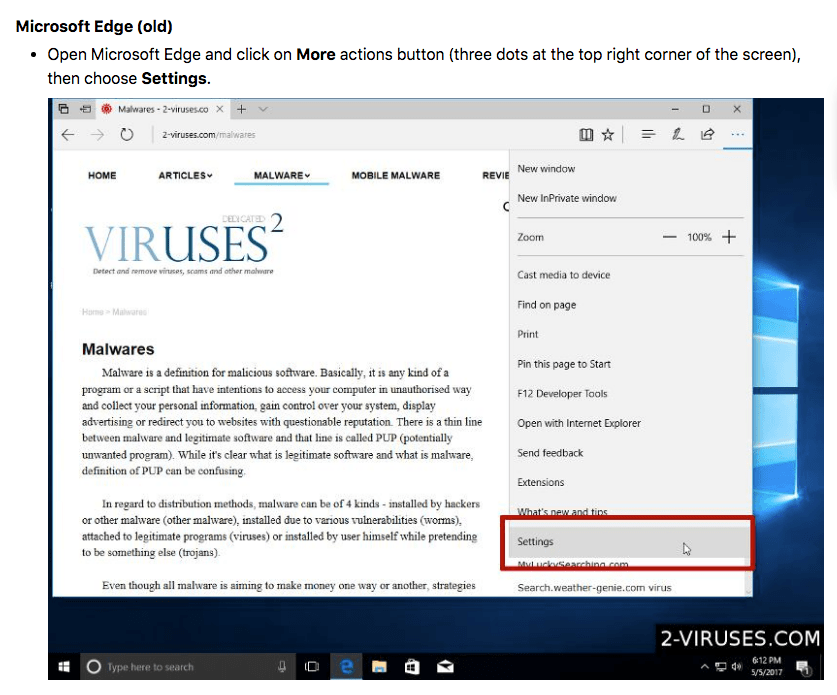Click the taskbar clock showing 6:12 PM
837x695 pixels.
(767, 666)
